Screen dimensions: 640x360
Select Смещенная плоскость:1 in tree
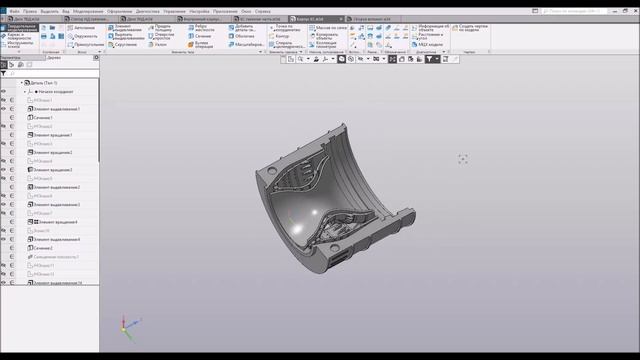(53, 257)
